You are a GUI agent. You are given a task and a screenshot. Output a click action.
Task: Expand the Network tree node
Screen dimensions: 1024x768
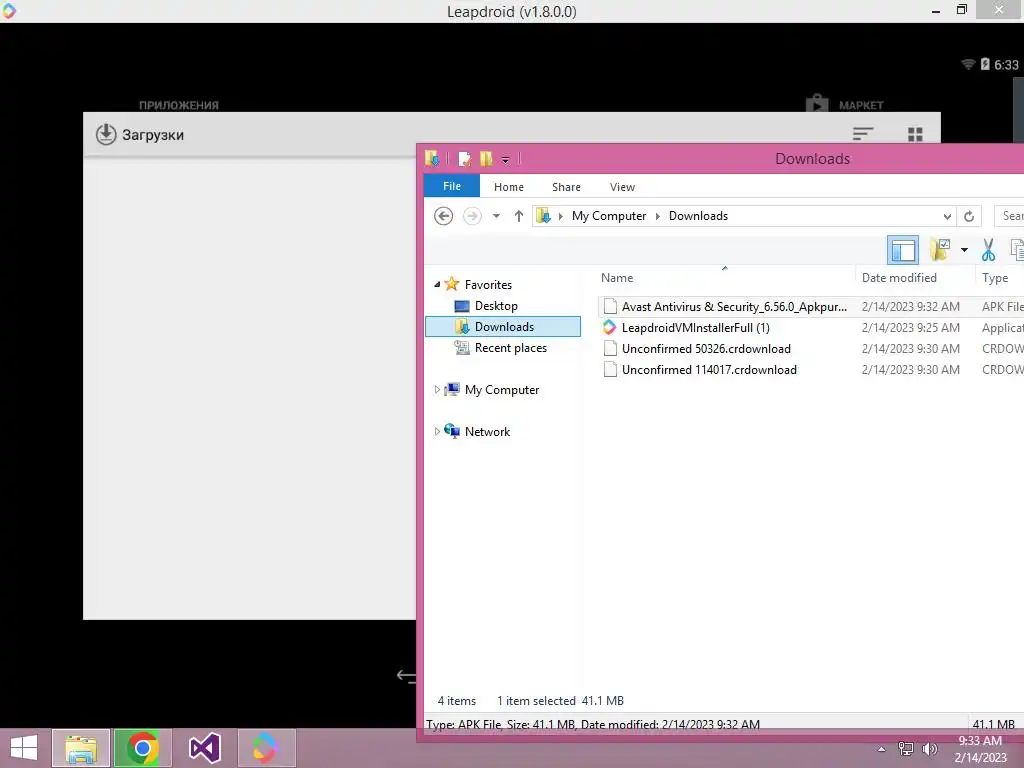tap(437, 432)
